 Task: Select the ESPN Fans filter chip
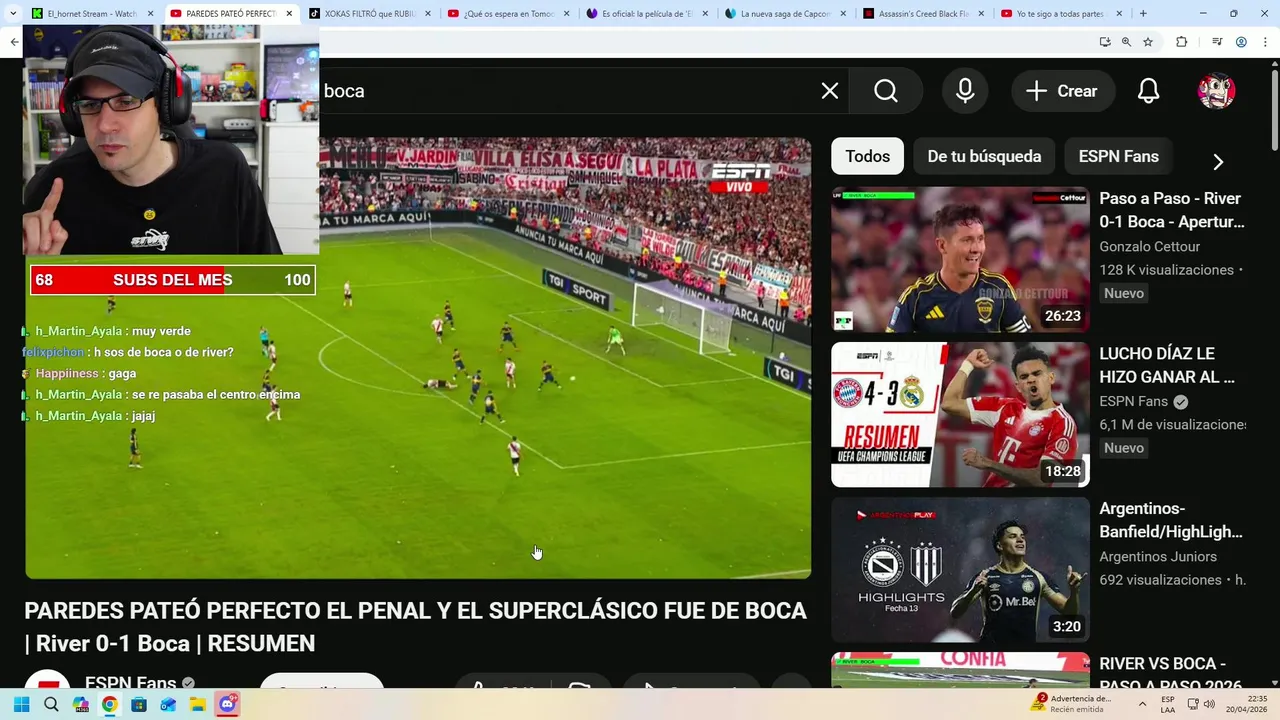1118,156
